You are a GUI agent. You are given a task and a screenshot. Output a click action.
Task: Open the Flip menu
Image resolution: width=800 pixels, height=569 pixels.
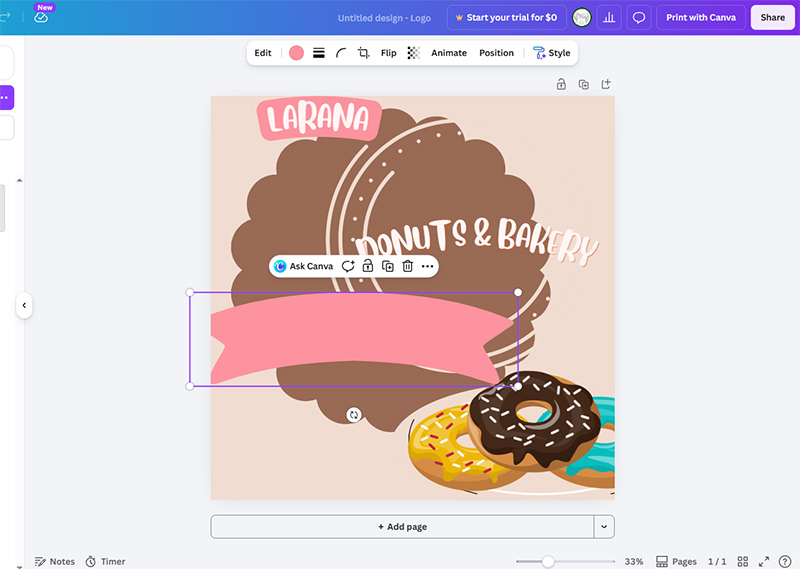(388, 53)
